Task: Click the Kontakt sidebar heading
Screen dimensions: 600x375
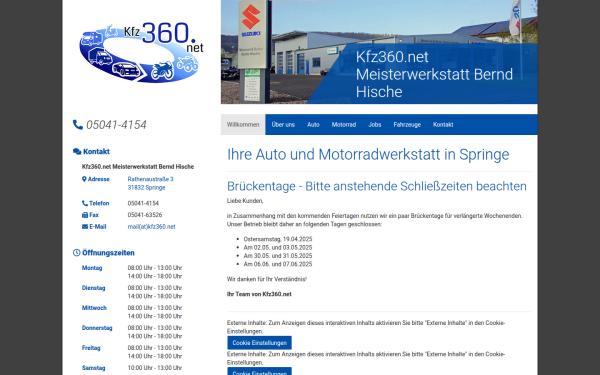Action: coord(96,152)
